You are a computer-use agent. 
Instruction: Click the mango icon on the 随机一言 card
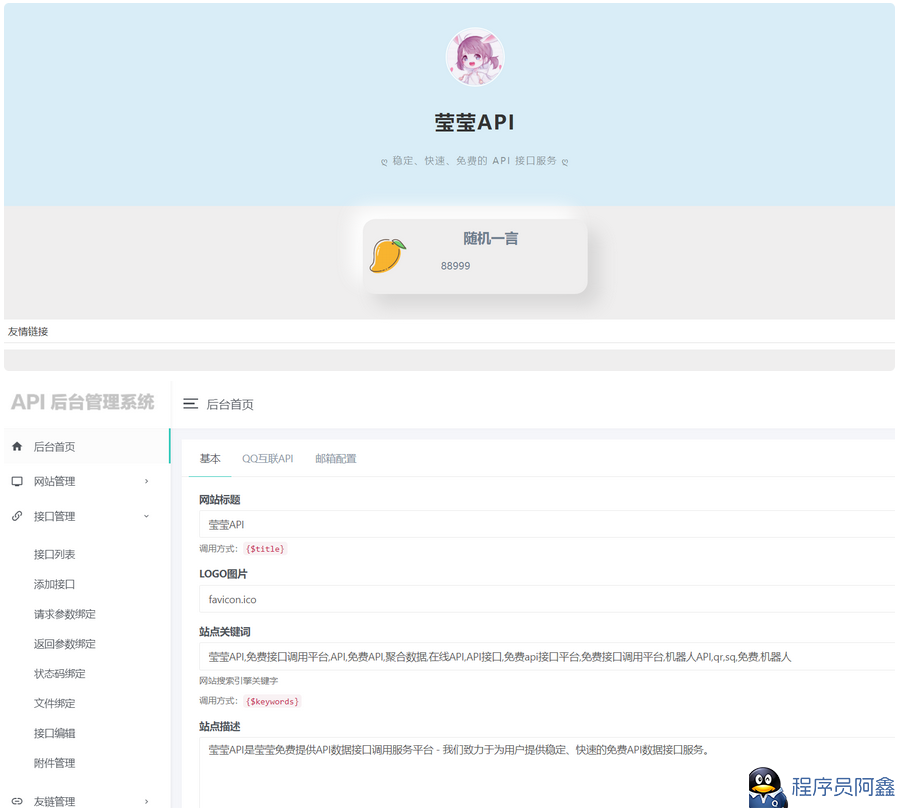(388, 255)
